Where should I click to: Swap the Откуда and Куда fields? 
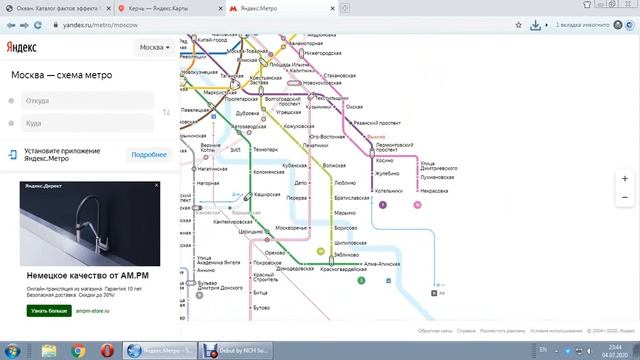(x=166, y=112)
